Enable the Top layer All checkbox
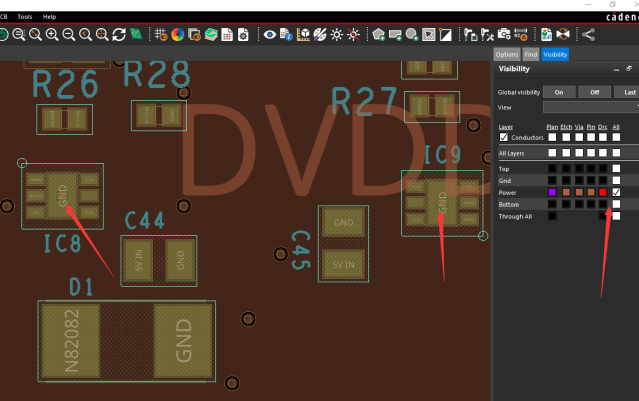Screen dimensions: 639x401 616,168
